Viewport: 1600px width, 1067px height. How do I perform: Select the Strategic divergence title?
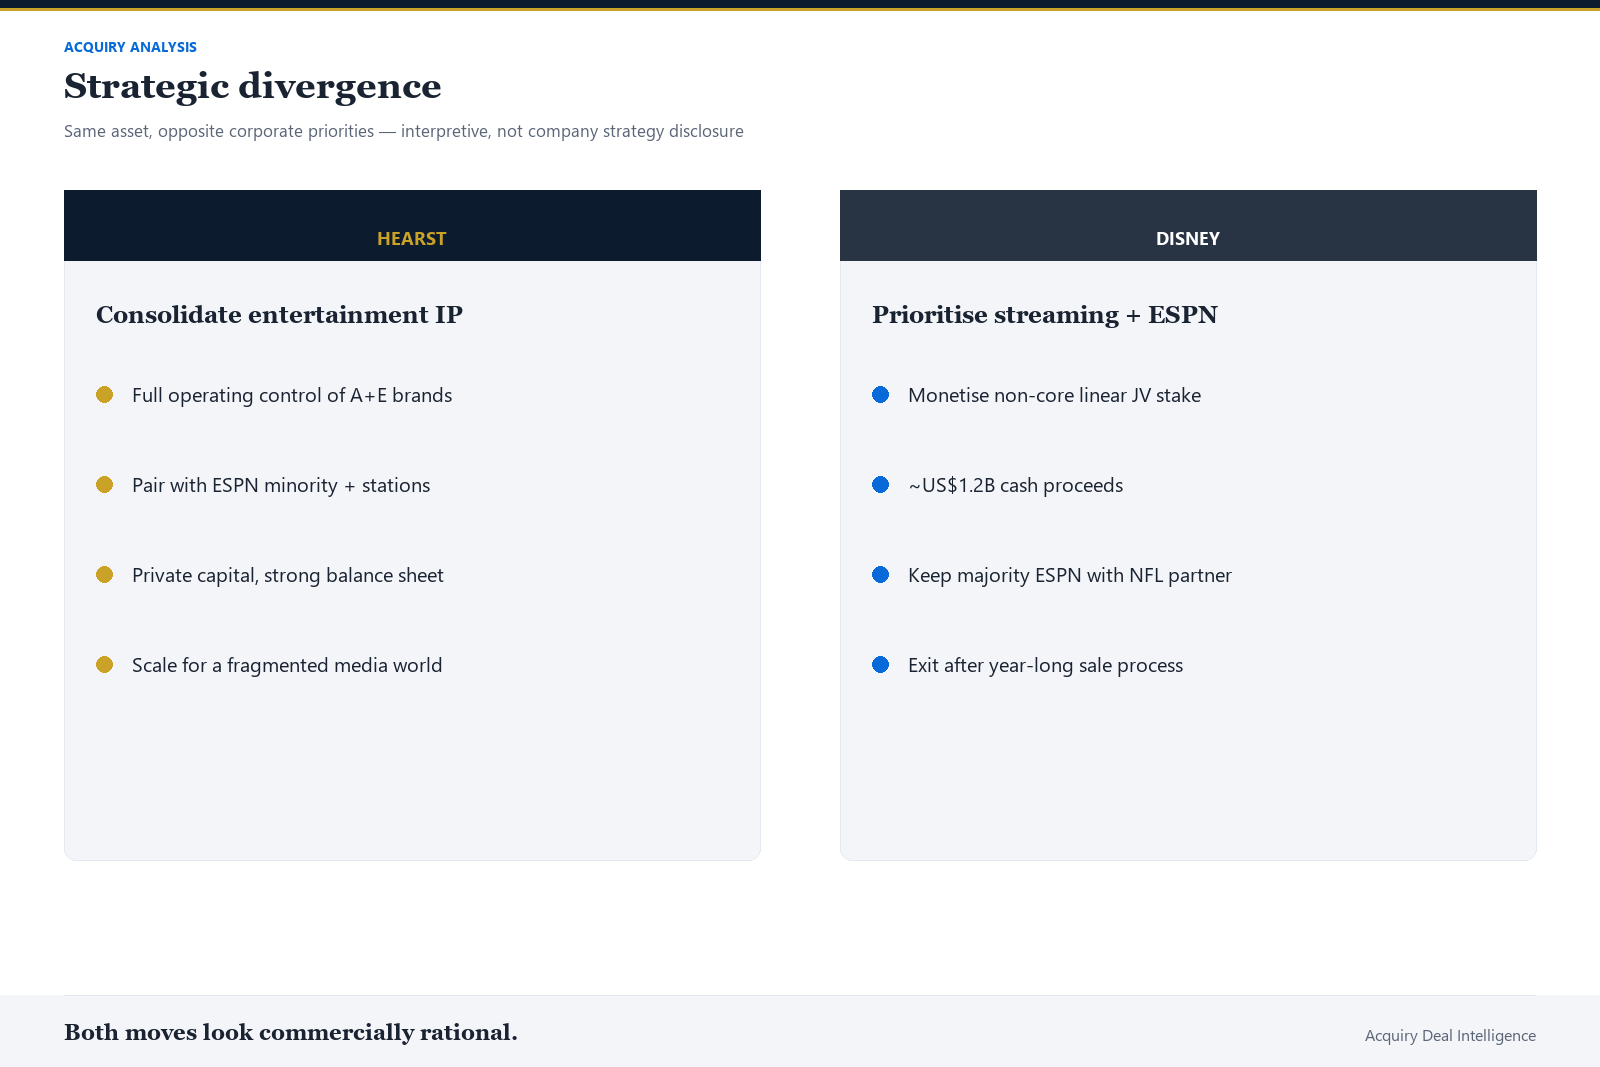pyautogui.click(x=252, y=87)
